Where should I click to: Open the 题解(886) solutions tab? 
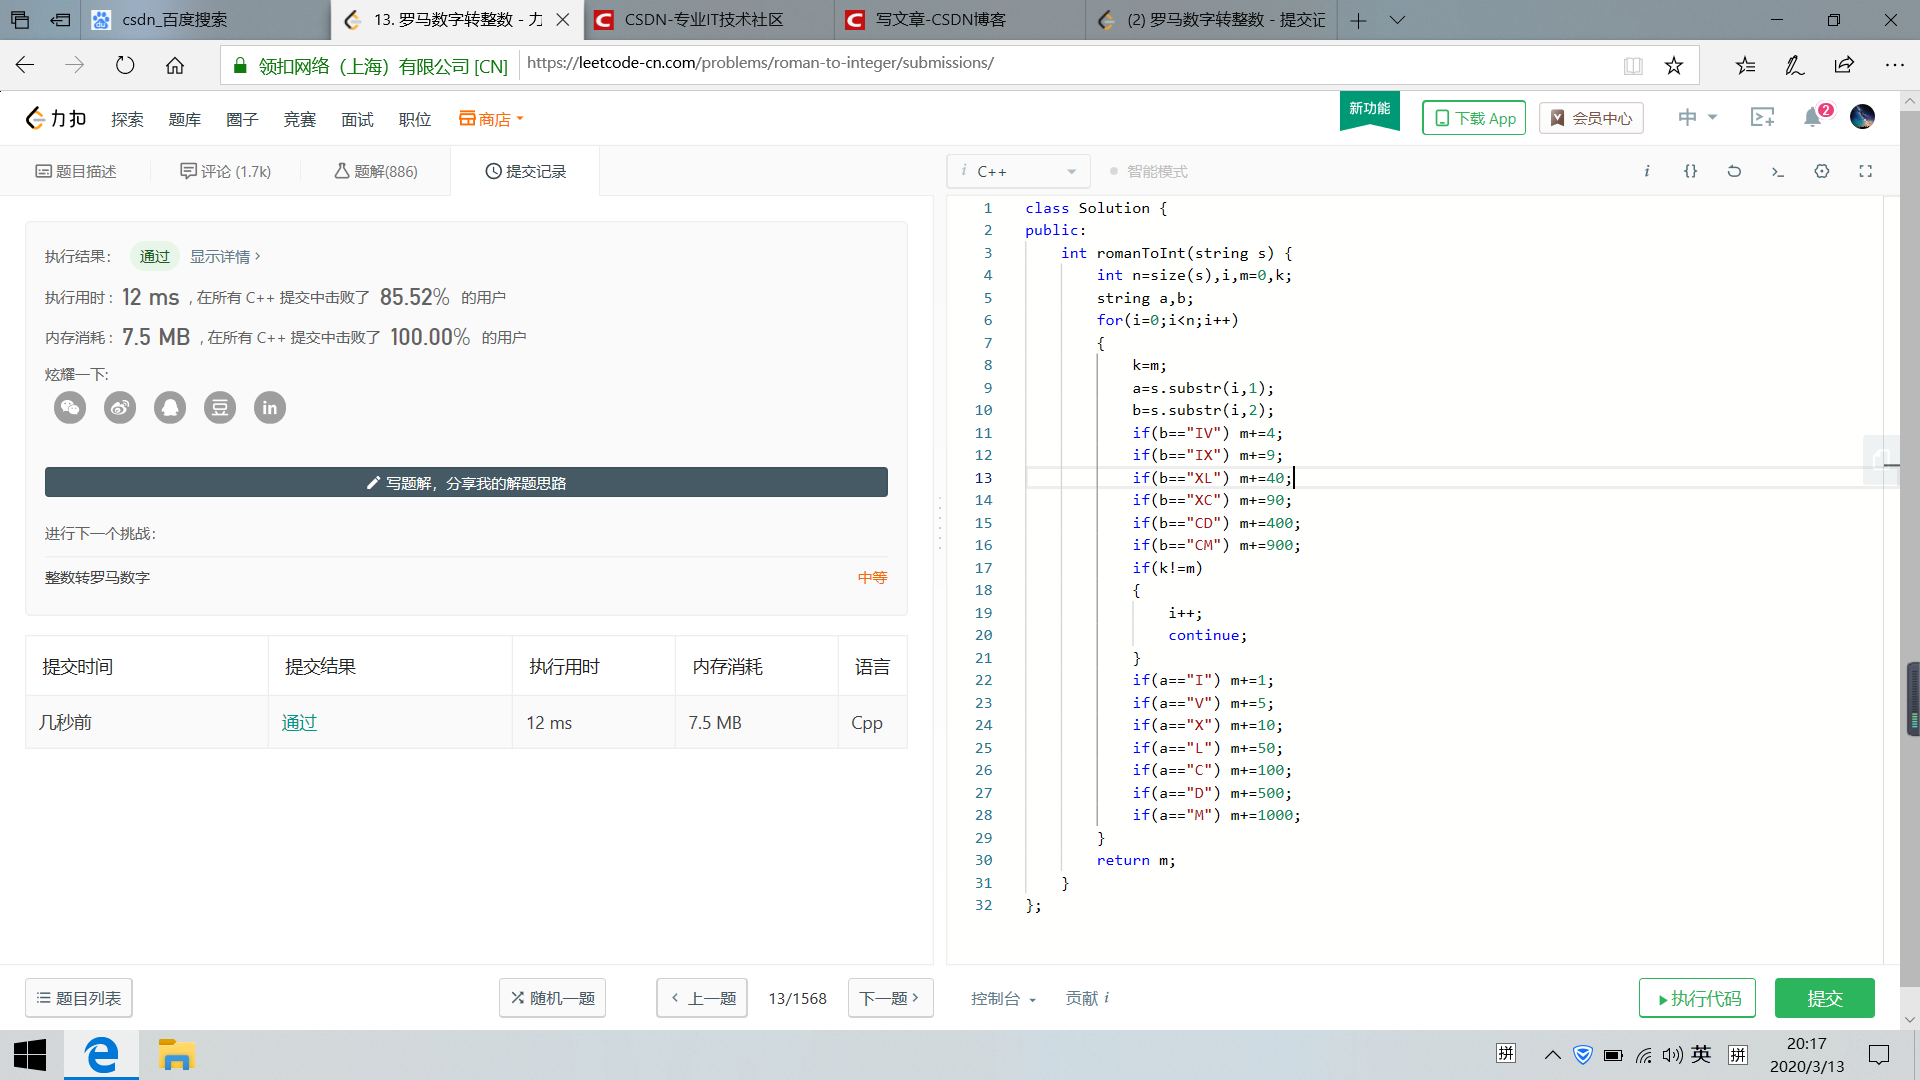[376, 171]
